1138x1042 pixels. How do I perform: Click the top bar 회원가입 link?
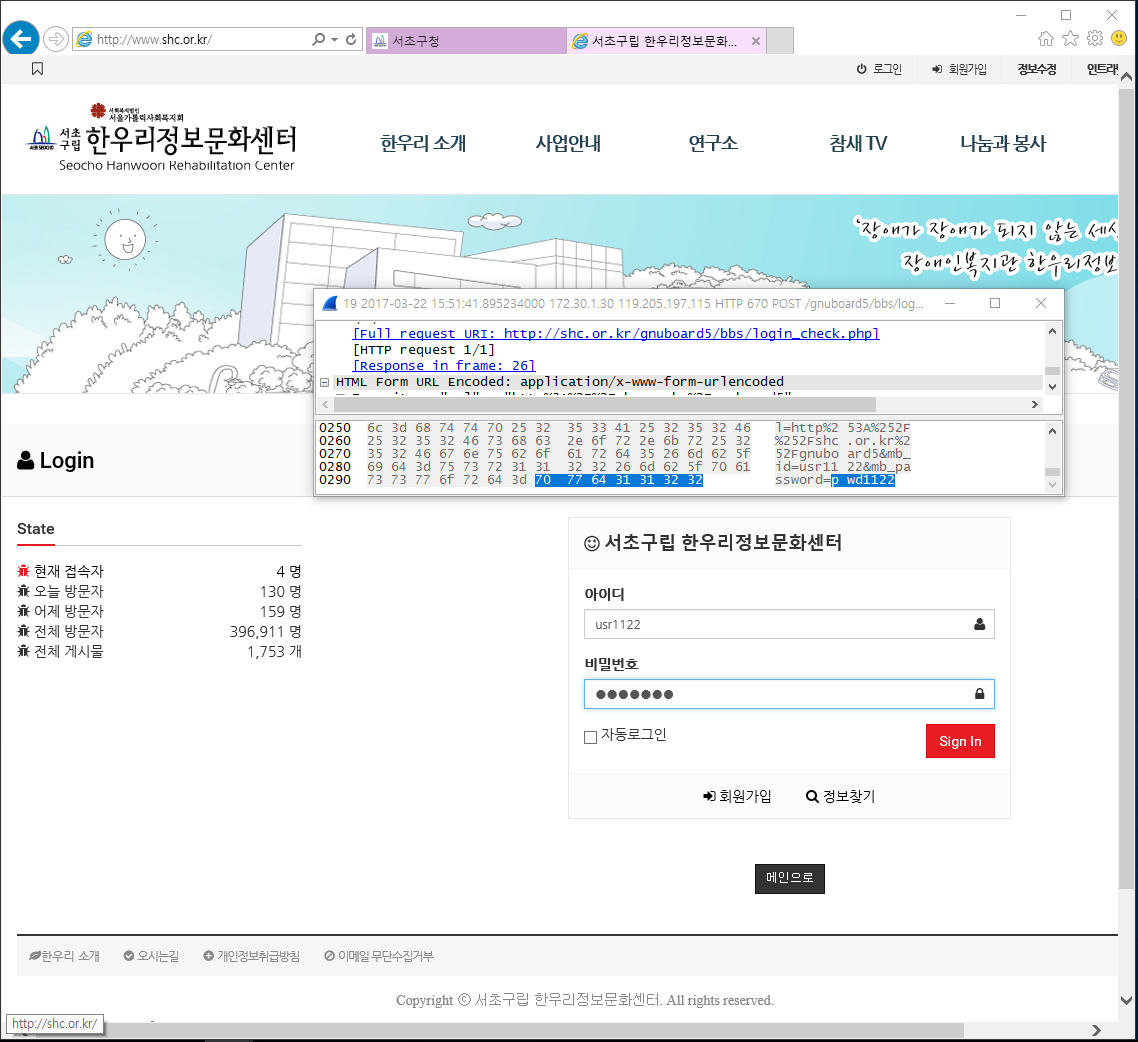[959, 69]
